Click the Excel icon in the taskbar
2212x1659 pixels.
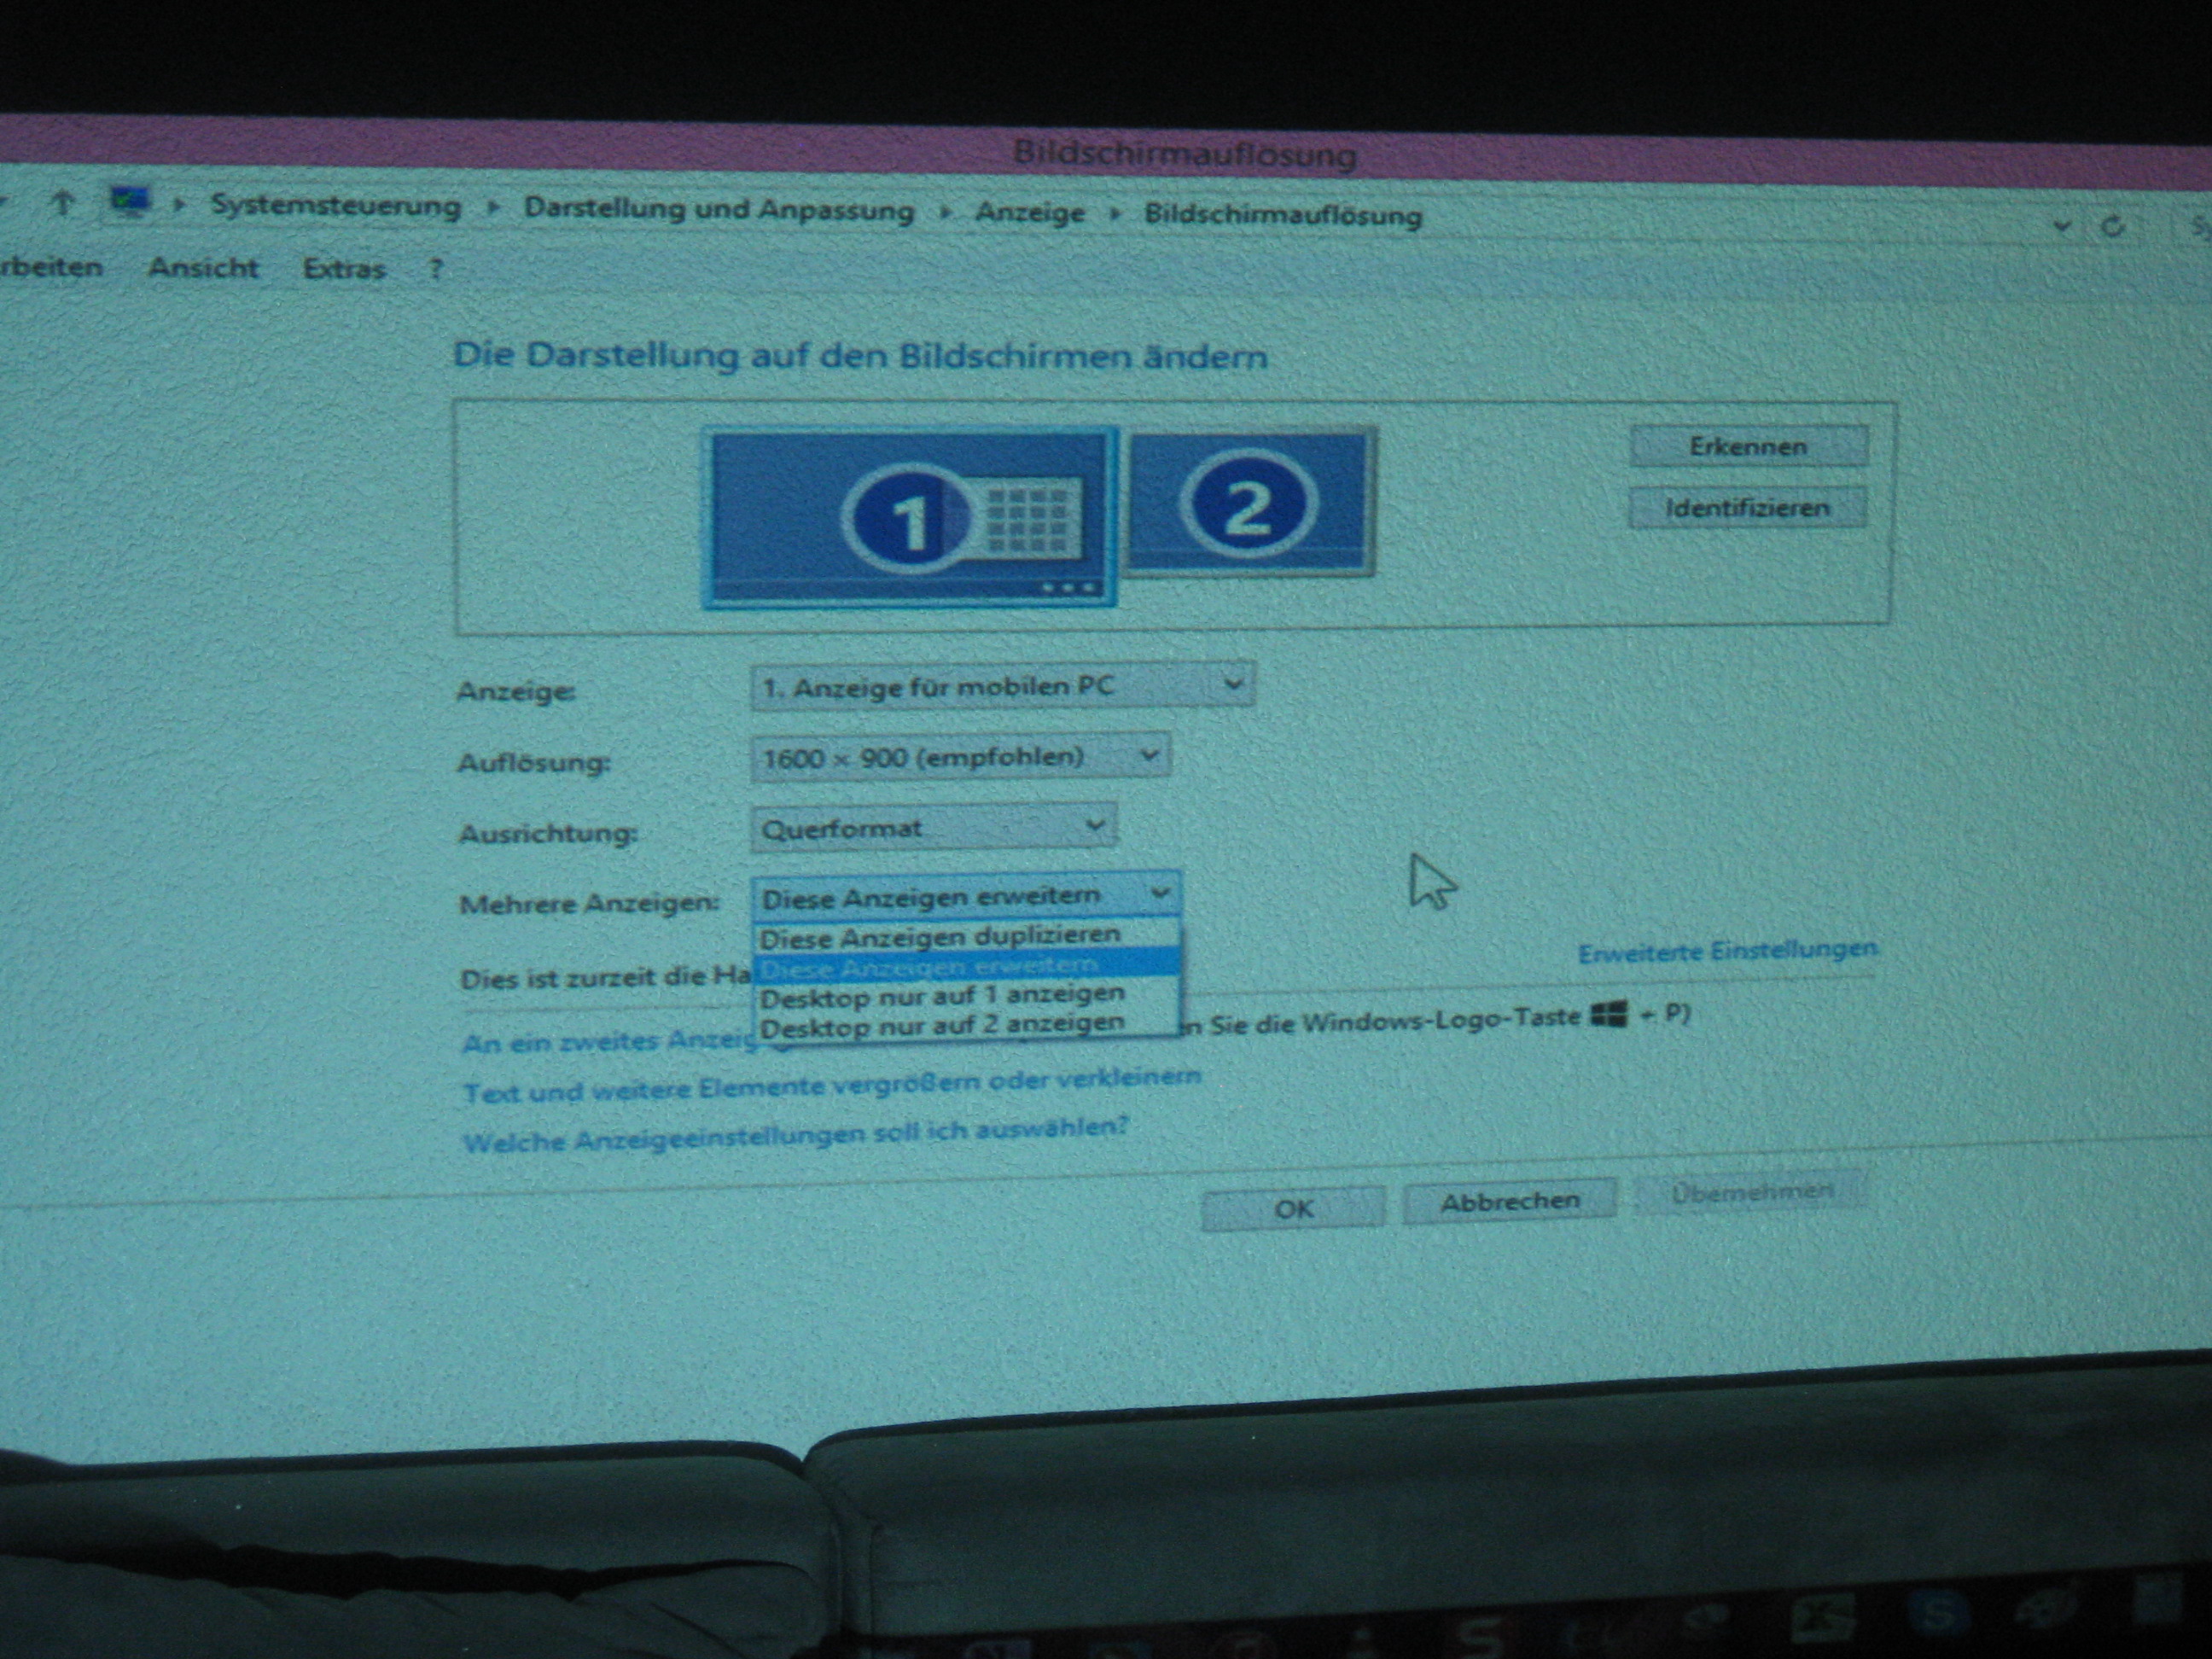(x=1822, y=1617)
